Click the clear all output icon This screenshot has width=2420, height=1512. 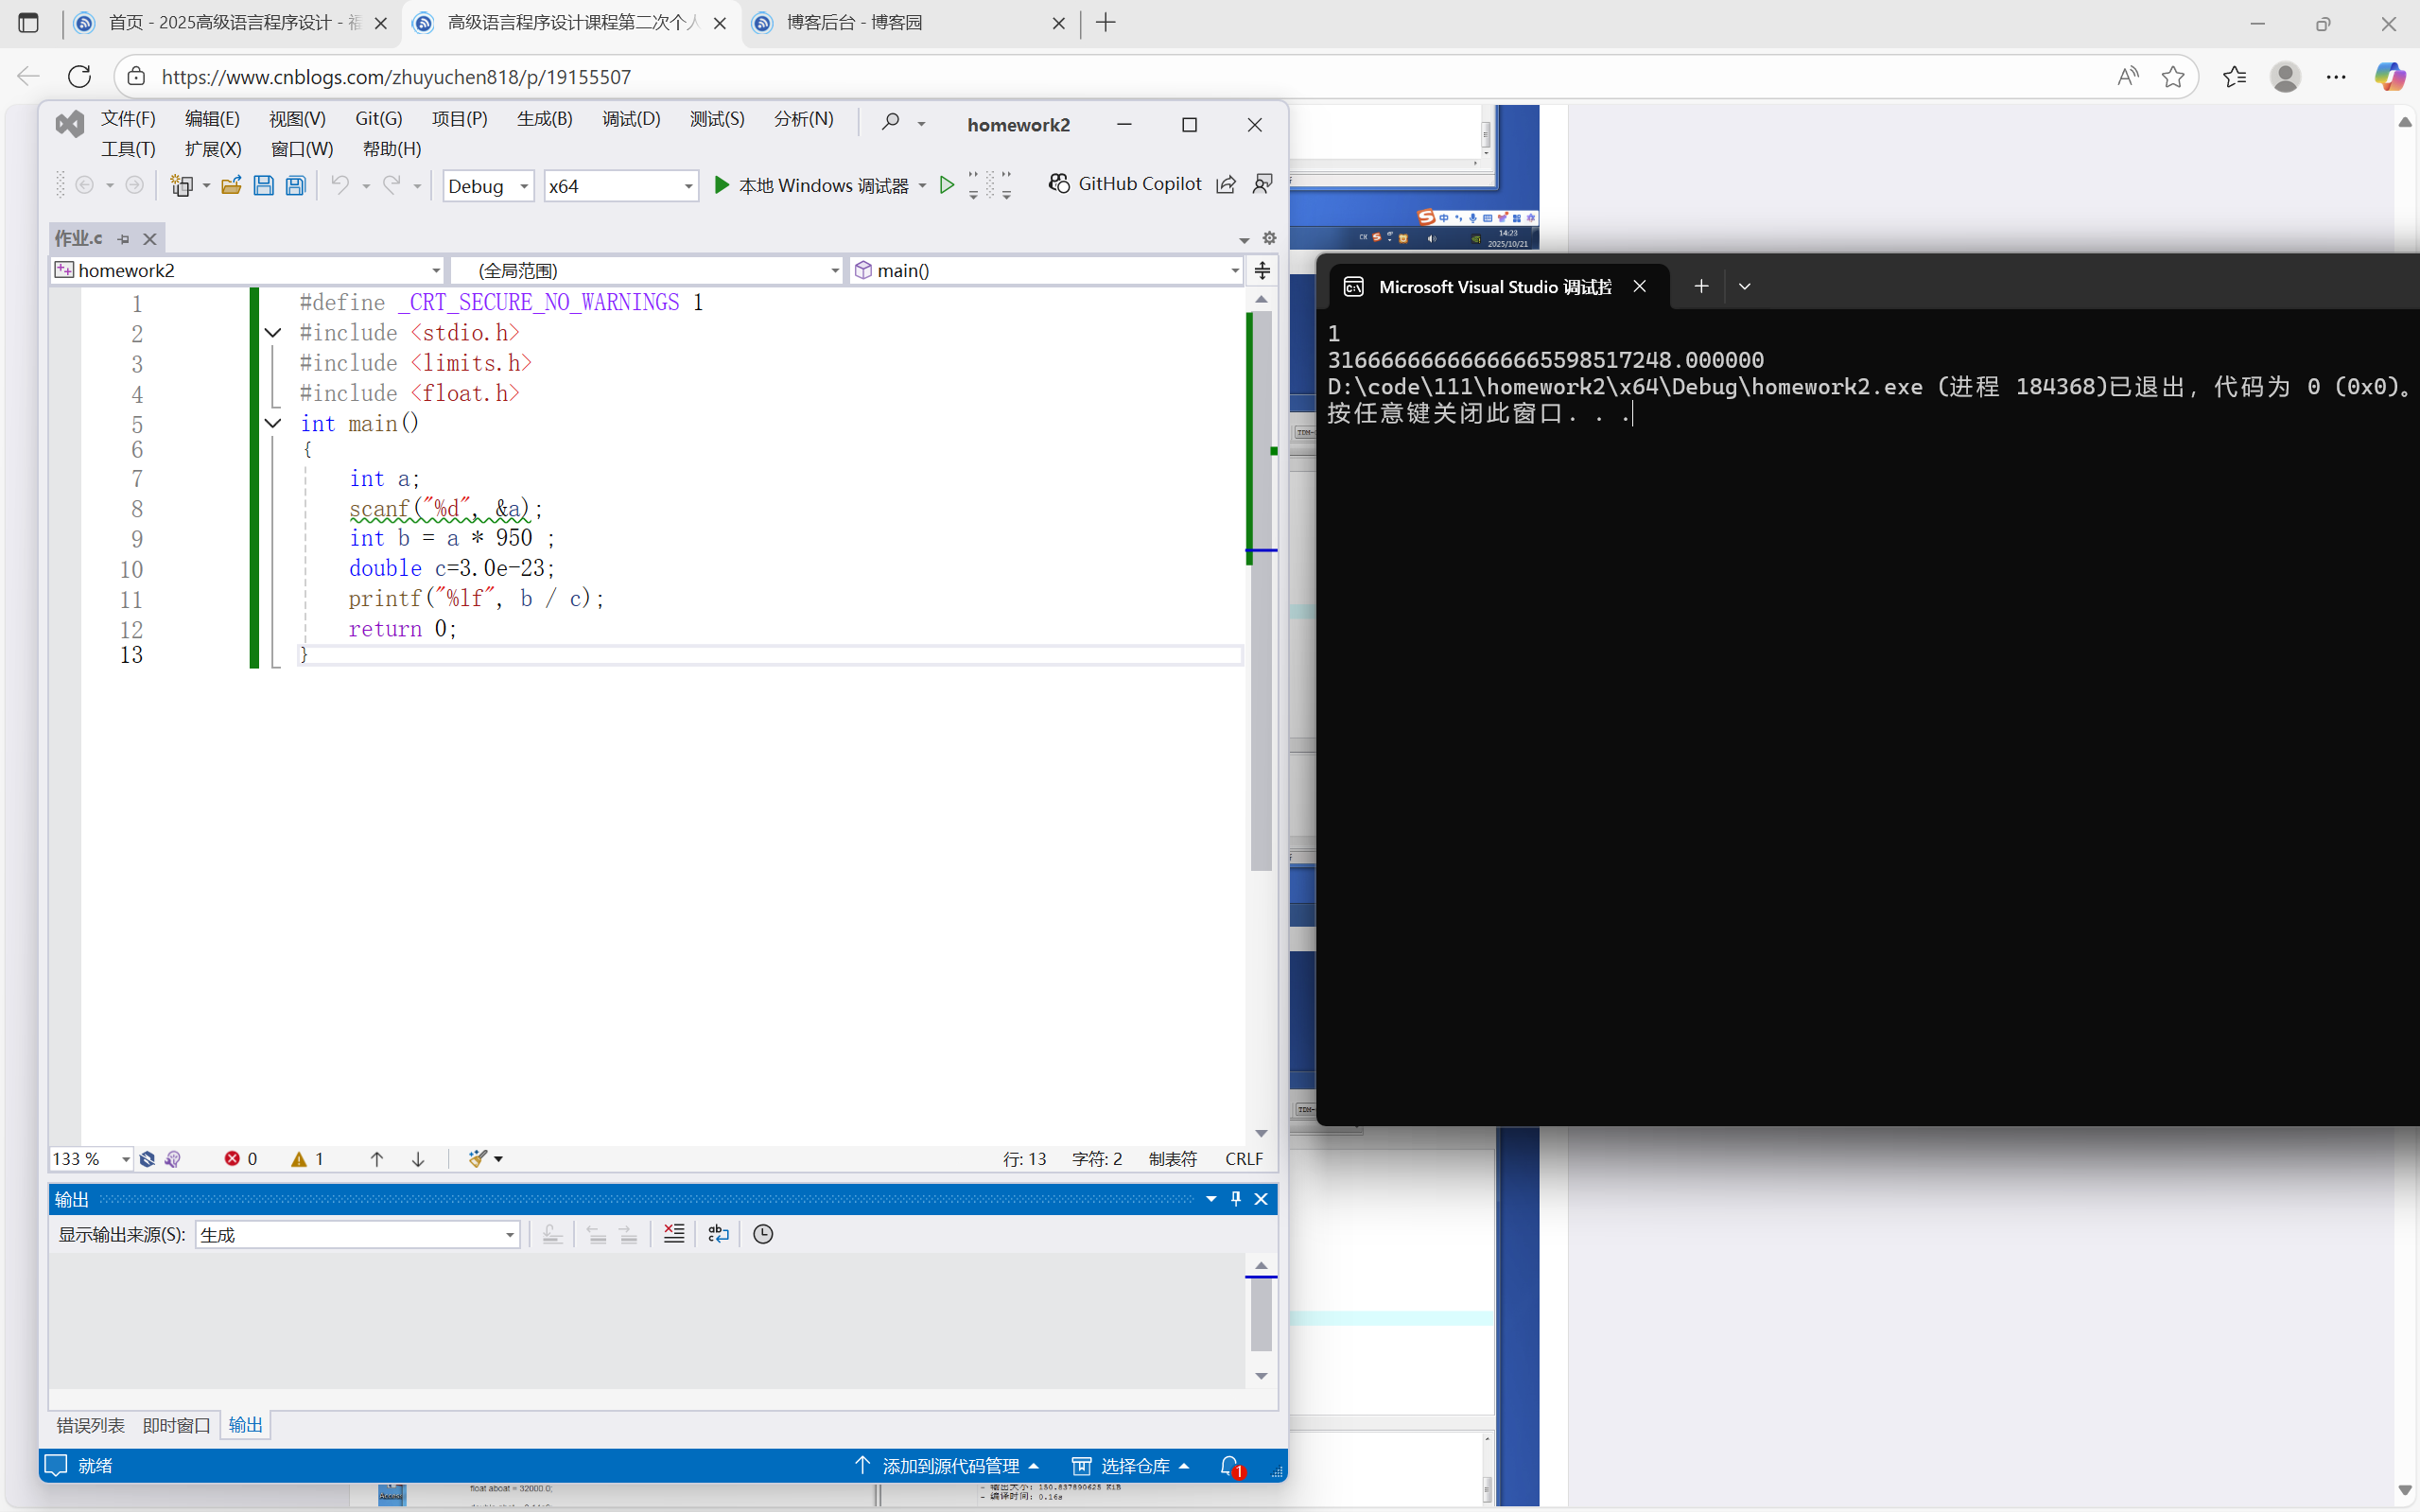[x=674, y=1234]
